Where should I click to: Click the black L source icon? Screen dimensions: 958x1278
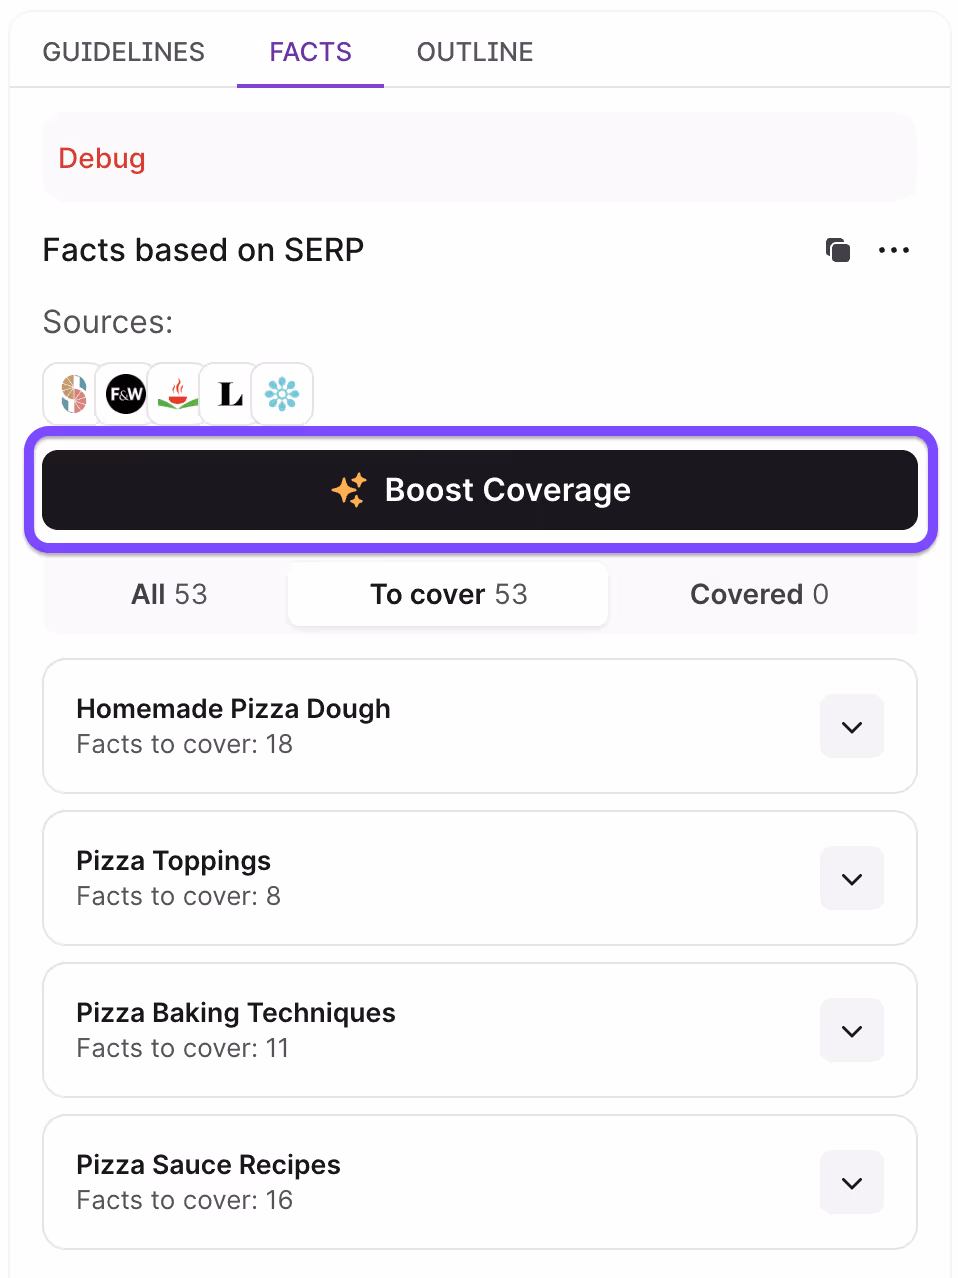(230, 394)
